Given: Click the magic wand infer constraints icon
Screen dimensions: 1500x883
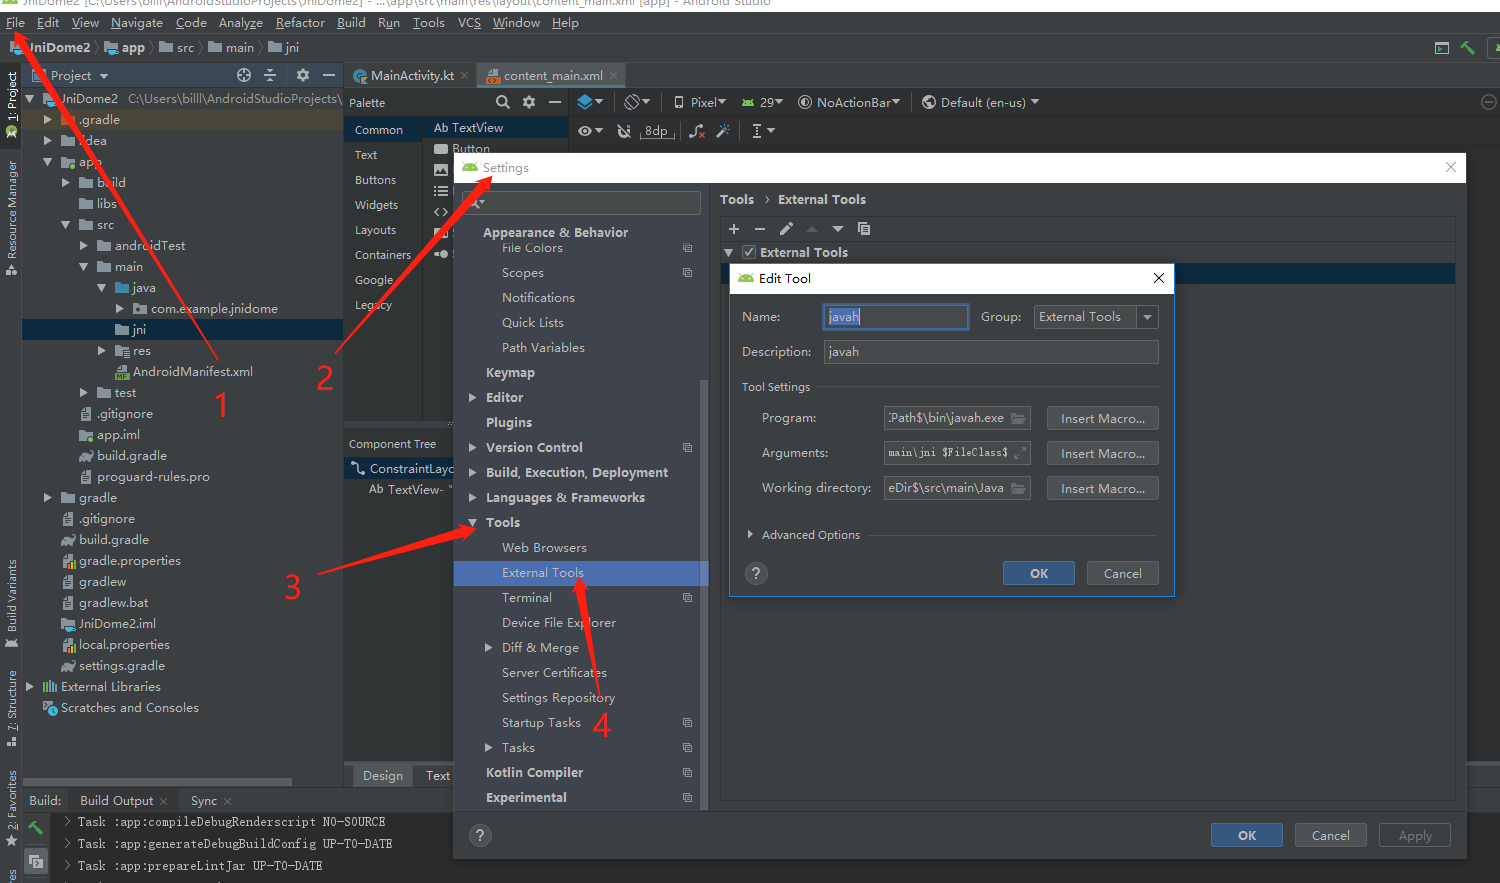Looking at the screenshot, I should pyautogui.click(x=723, y=131).
